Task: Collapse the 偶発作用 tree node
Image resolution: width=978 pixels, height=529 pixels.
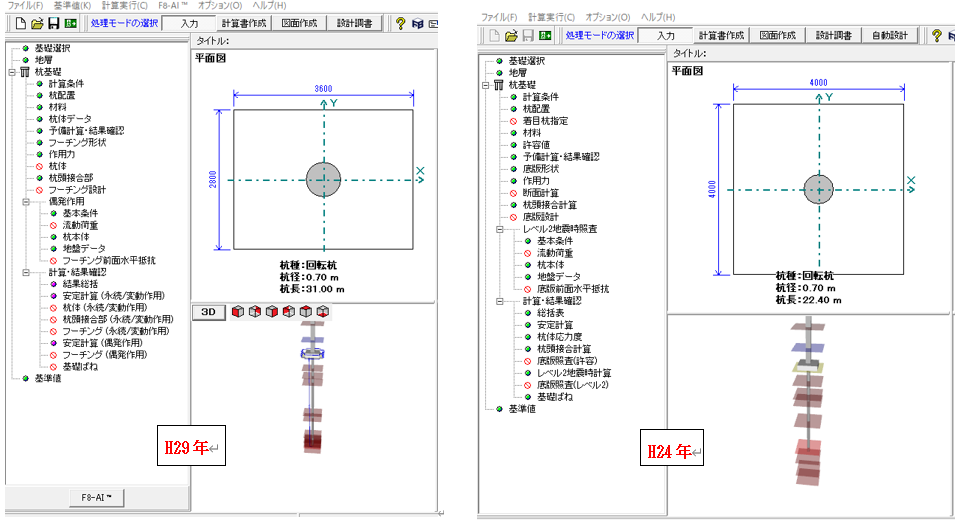Action: [26, 201]
